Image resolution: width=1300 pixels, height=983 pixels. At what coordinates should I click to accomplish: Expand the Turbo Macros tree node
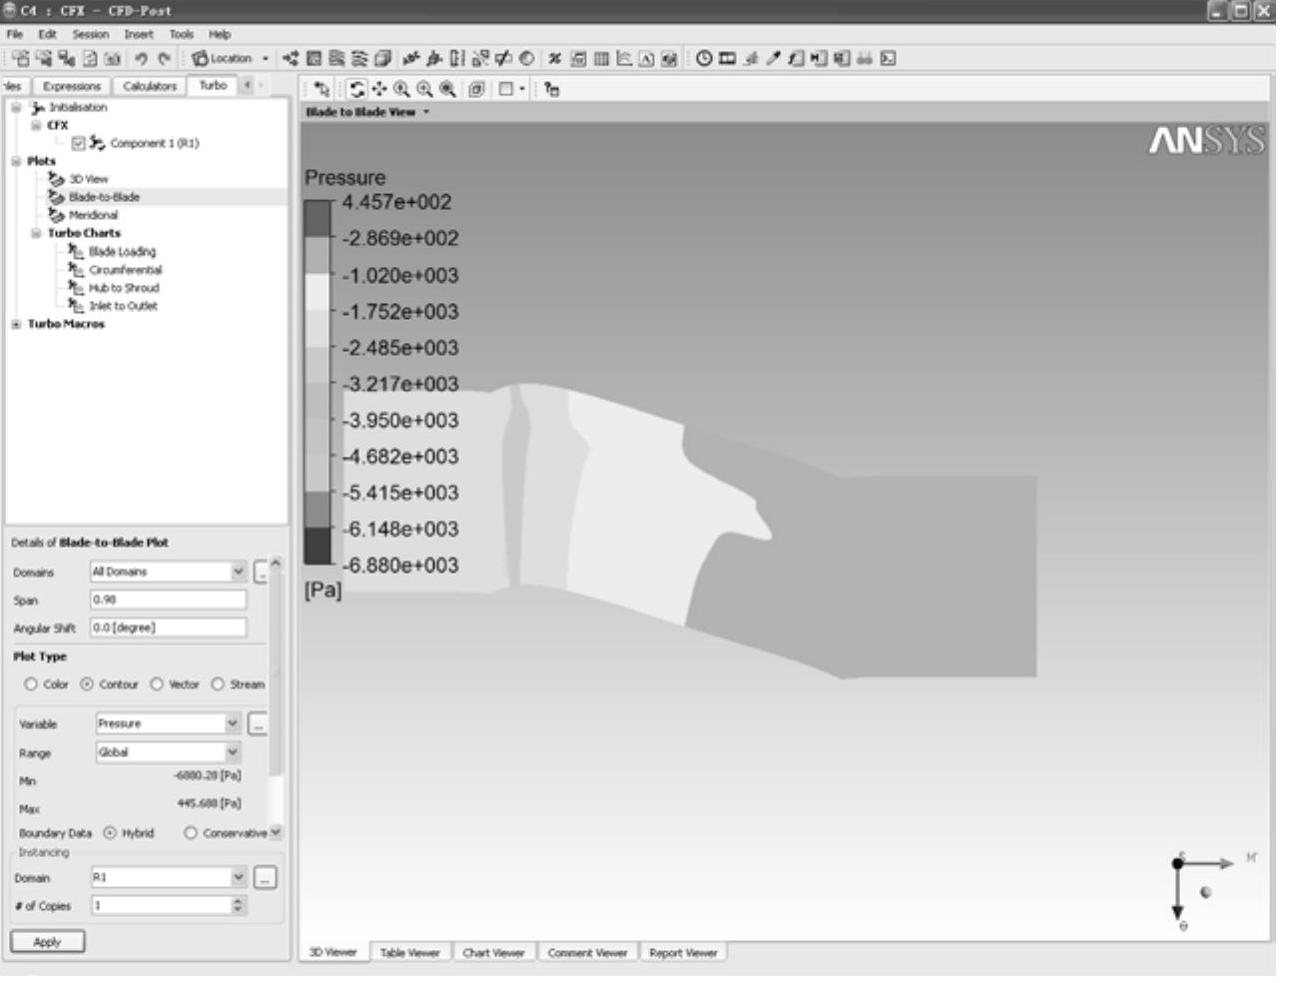[15, 324]
